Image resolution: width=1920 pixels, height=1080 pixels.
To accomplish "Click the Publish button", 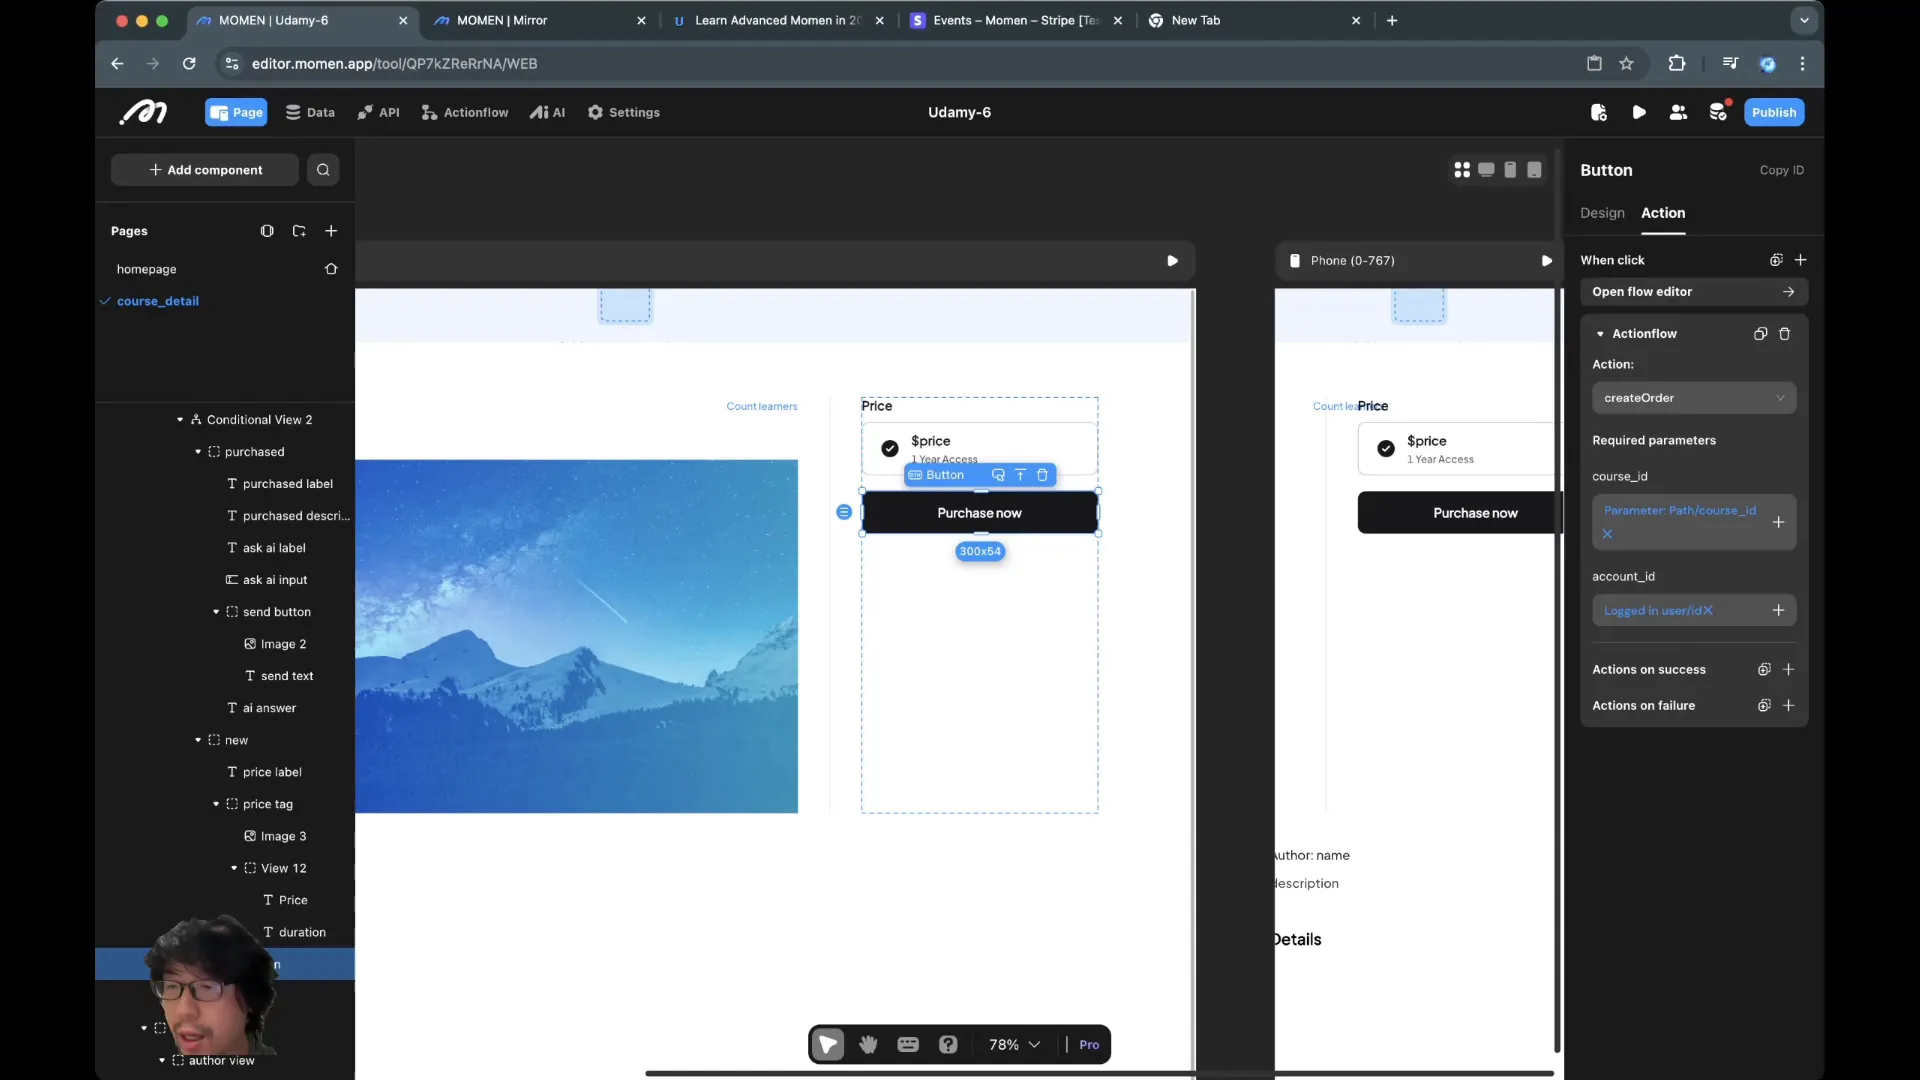I will pos(1774,112).
